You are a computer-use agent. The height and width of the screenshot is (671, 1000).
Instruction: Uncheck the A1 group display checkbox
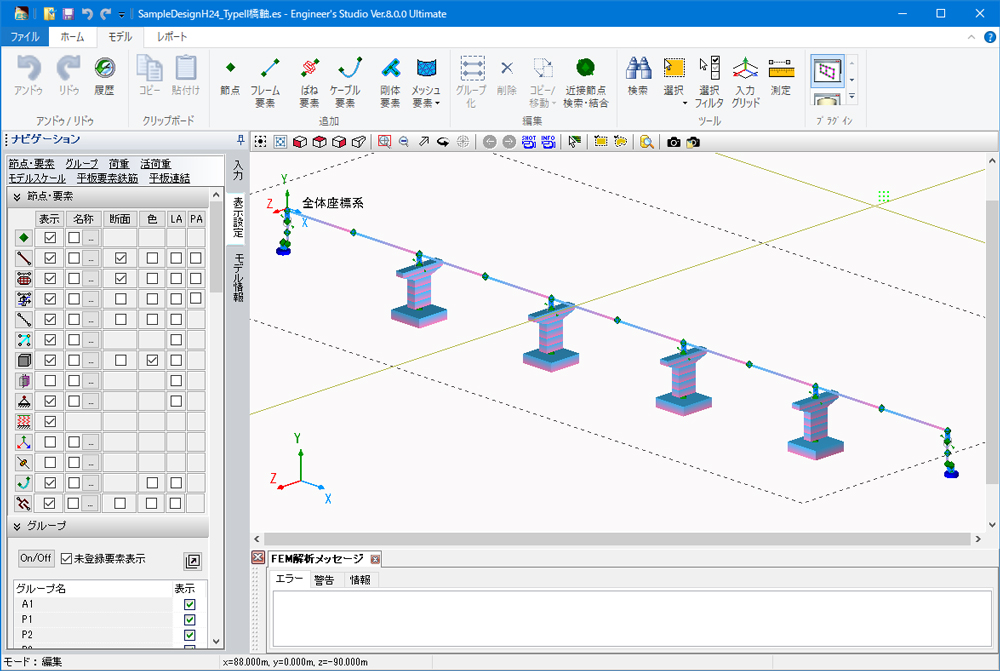click(189, 605)
